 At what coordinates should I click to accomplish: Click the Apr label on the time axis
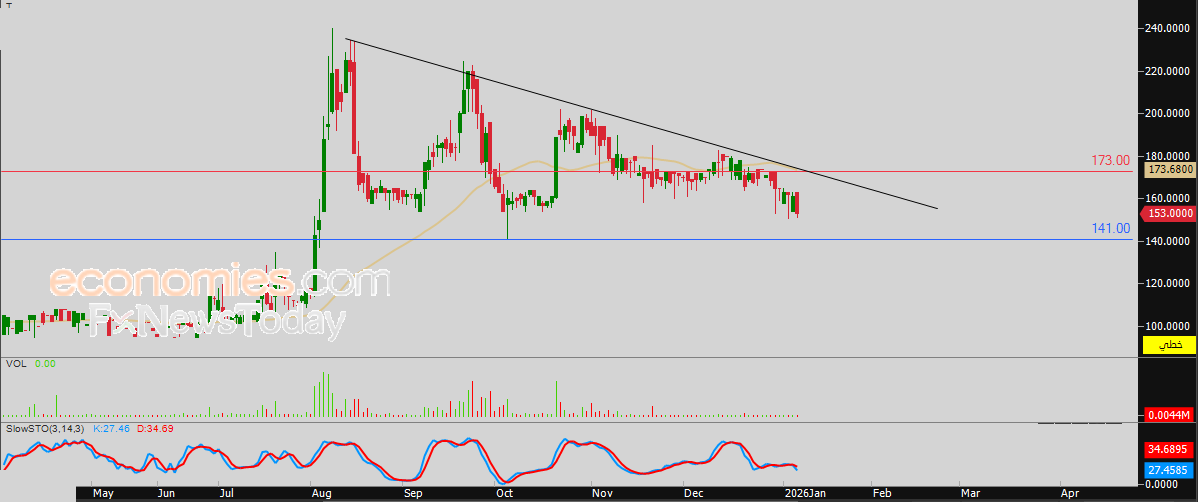(1069, 493)
